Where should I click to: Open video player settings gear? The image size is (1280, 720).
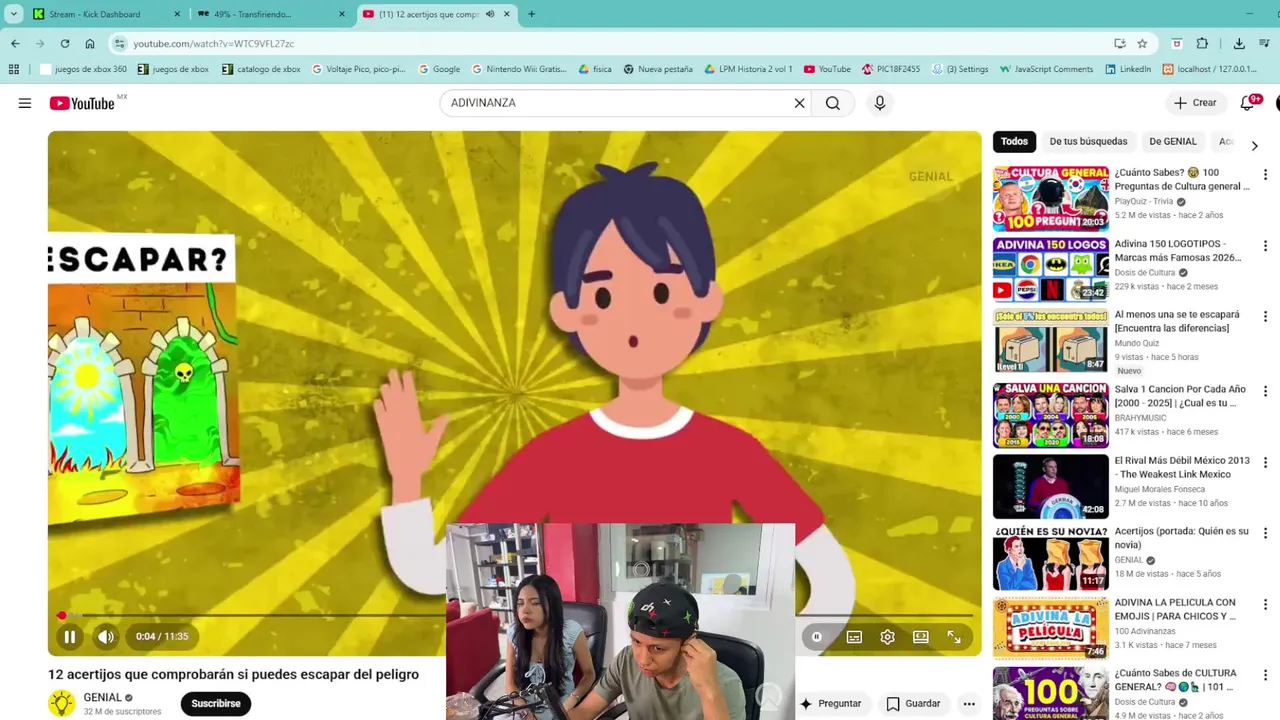[x=887, y=637]
